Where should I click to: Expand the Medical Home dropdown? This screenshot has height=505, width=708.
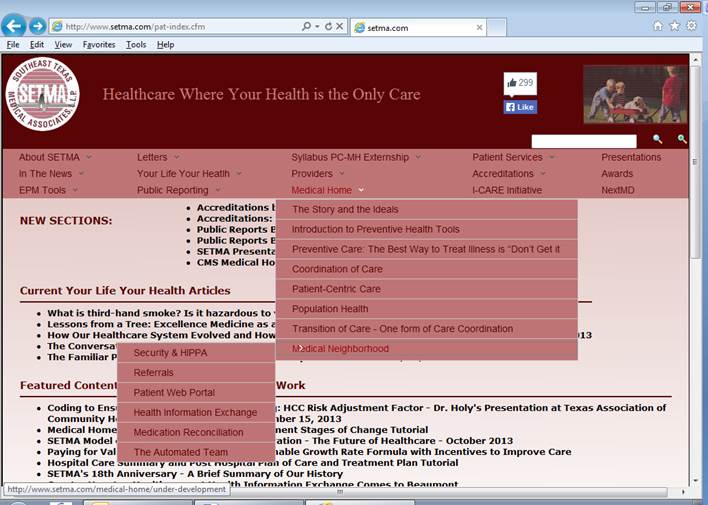[327, 190]
